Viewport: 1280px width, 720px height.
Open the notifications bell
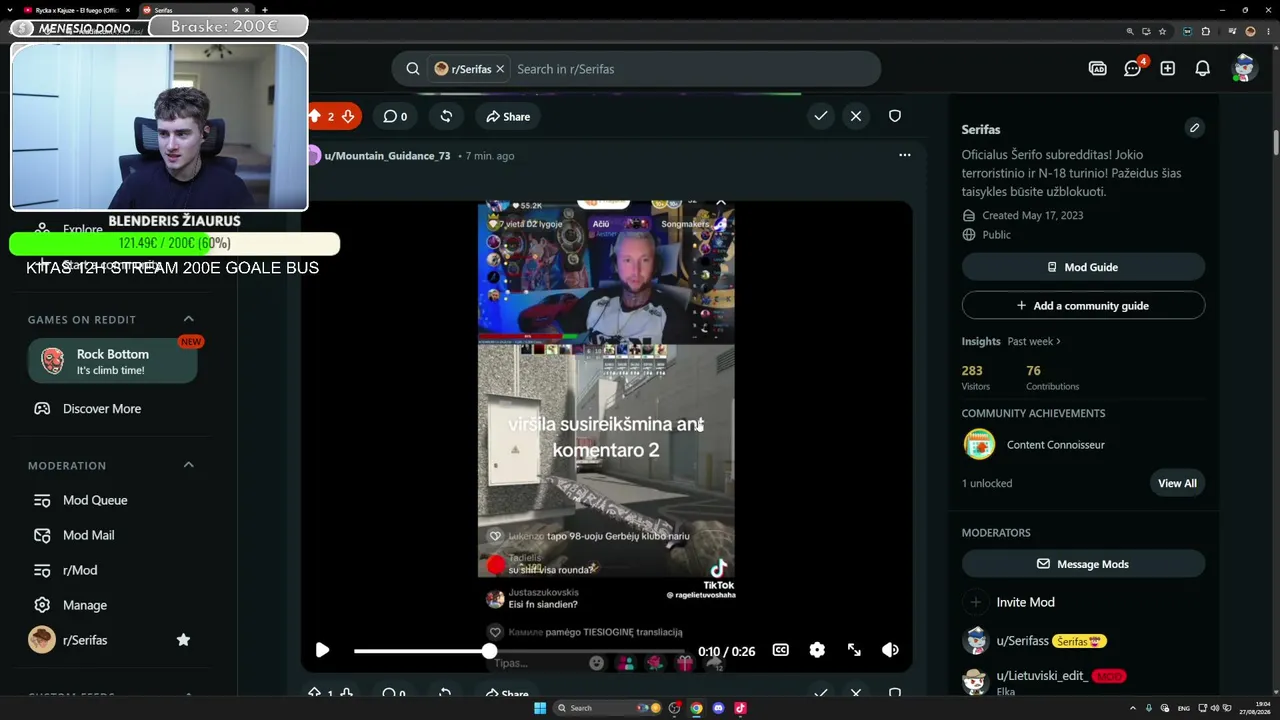(x=1203, y=68)
